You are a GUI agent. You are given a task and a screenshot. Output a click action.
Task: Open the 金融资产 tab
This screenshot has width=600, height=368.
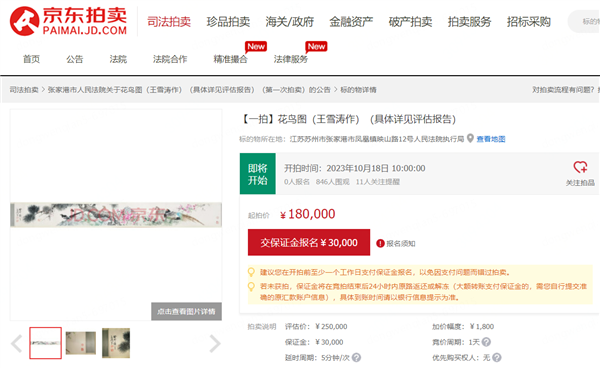[351, 22]
